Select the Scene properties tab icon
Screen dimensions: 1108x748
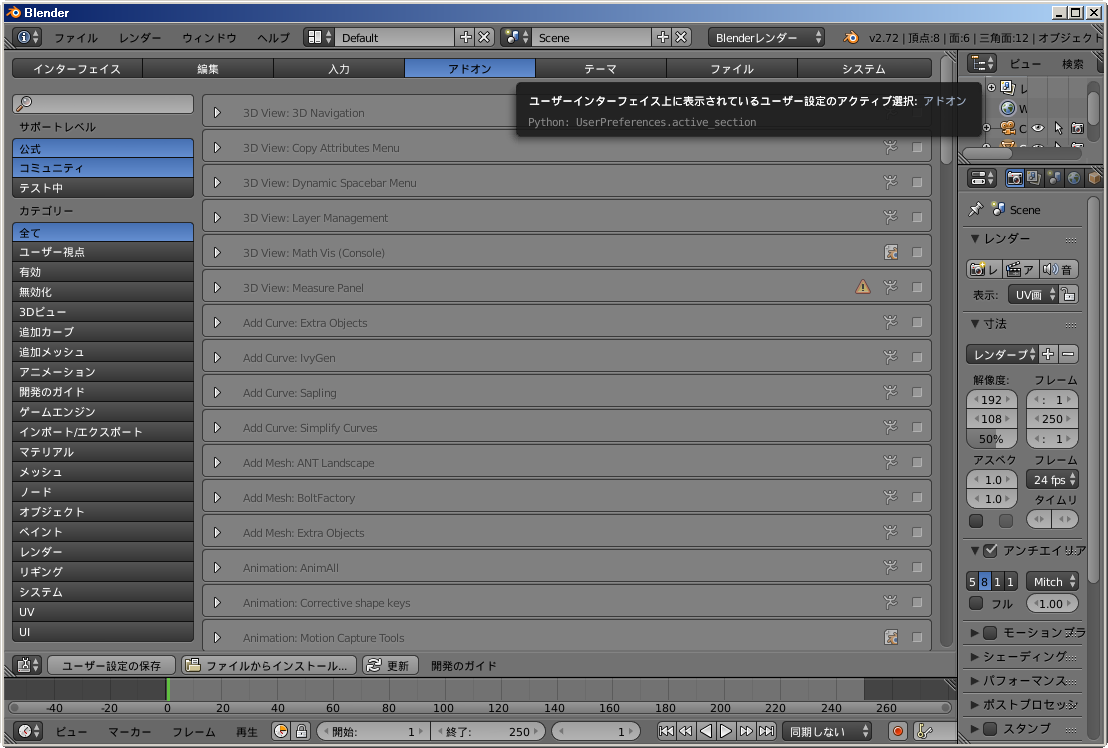[1054, 178]
